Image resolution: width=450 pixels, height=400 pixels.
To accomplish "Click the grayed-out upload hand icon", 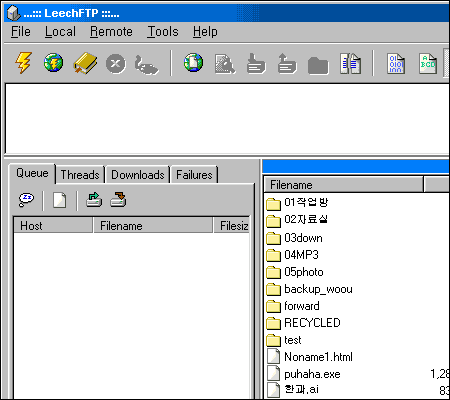I will [287, 63].
